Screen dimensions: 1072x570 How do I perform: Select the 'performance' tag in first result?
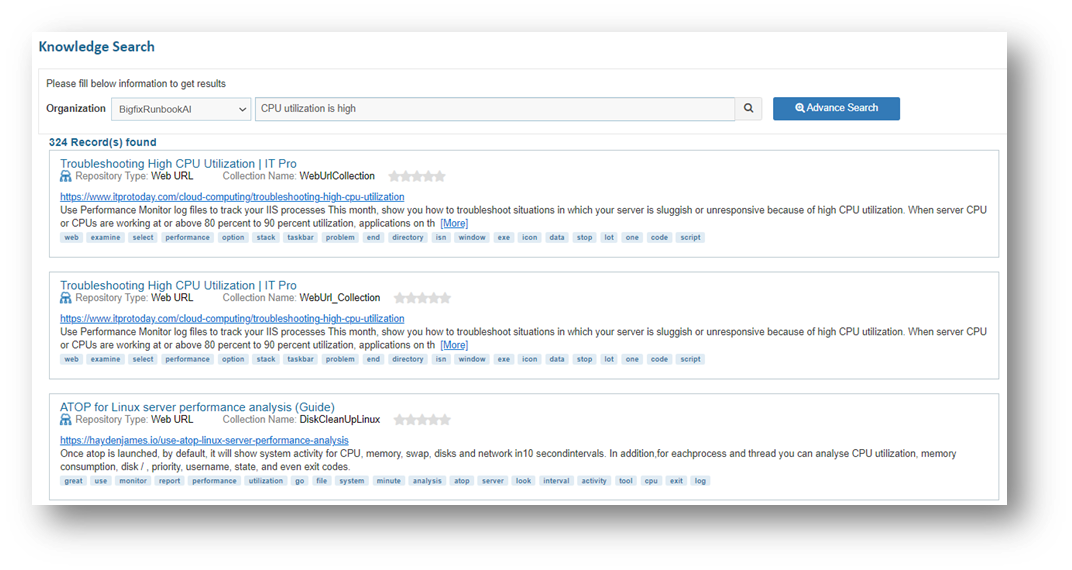click(188, 238)
